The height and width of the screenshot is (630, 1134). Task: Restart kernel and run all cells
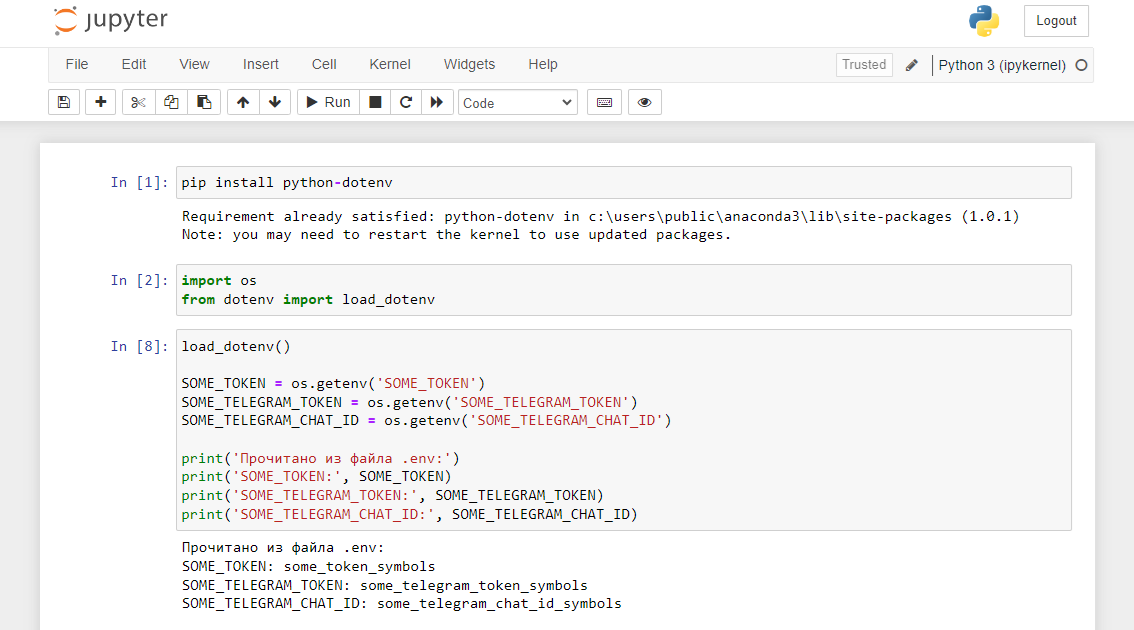point(437,102)
